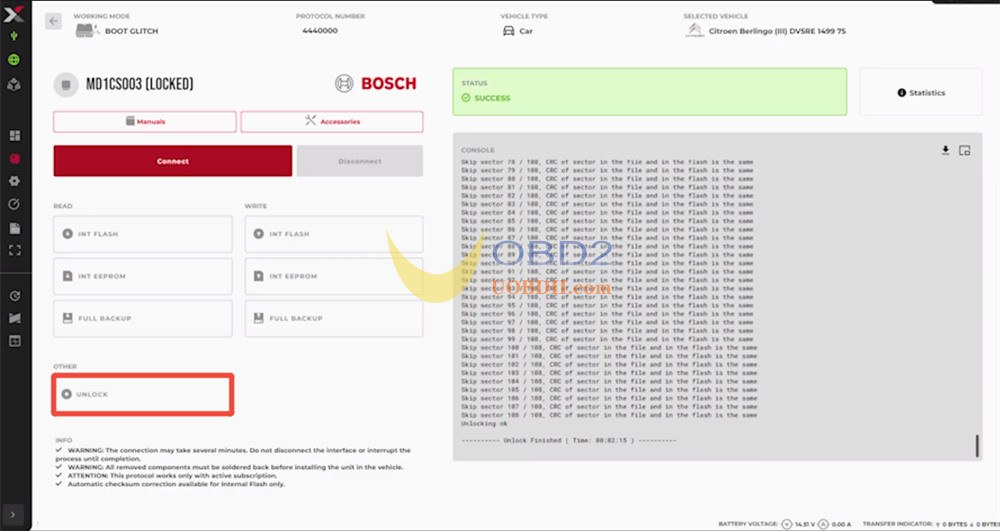
Task: Click the 'Unlocking ok' console line
Action: click(x=484, y=423)
